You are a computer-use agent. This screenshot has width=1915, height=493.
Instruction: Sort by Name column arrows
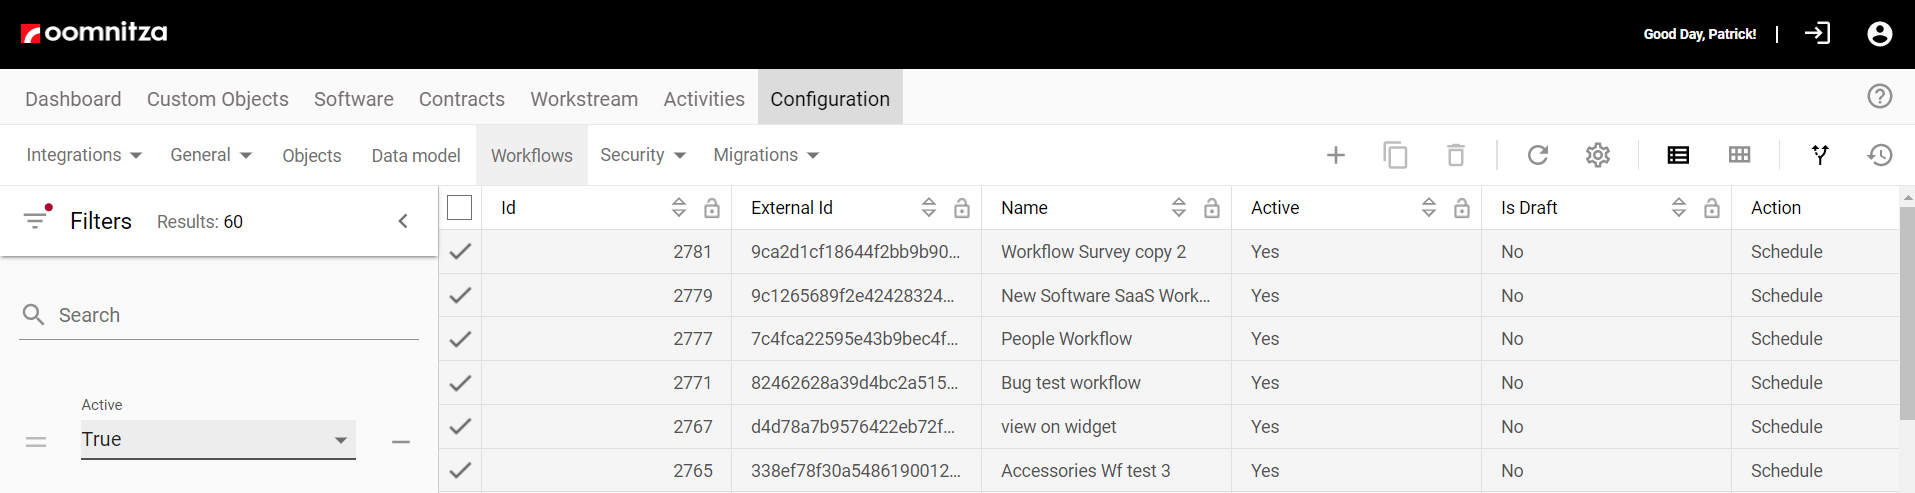1179,208
